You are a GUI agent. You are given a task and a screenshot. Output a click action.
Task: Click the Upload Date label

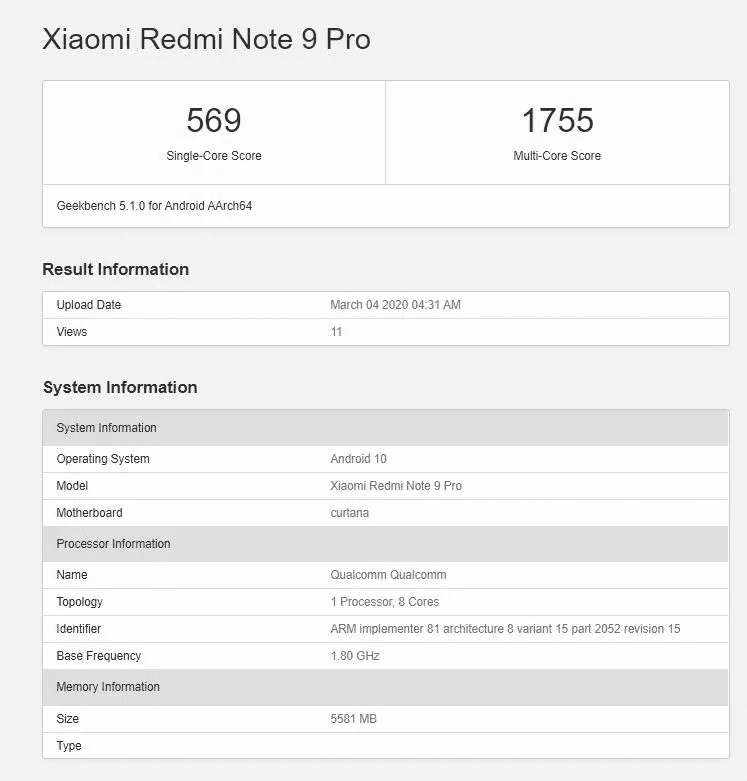point(89,305)
